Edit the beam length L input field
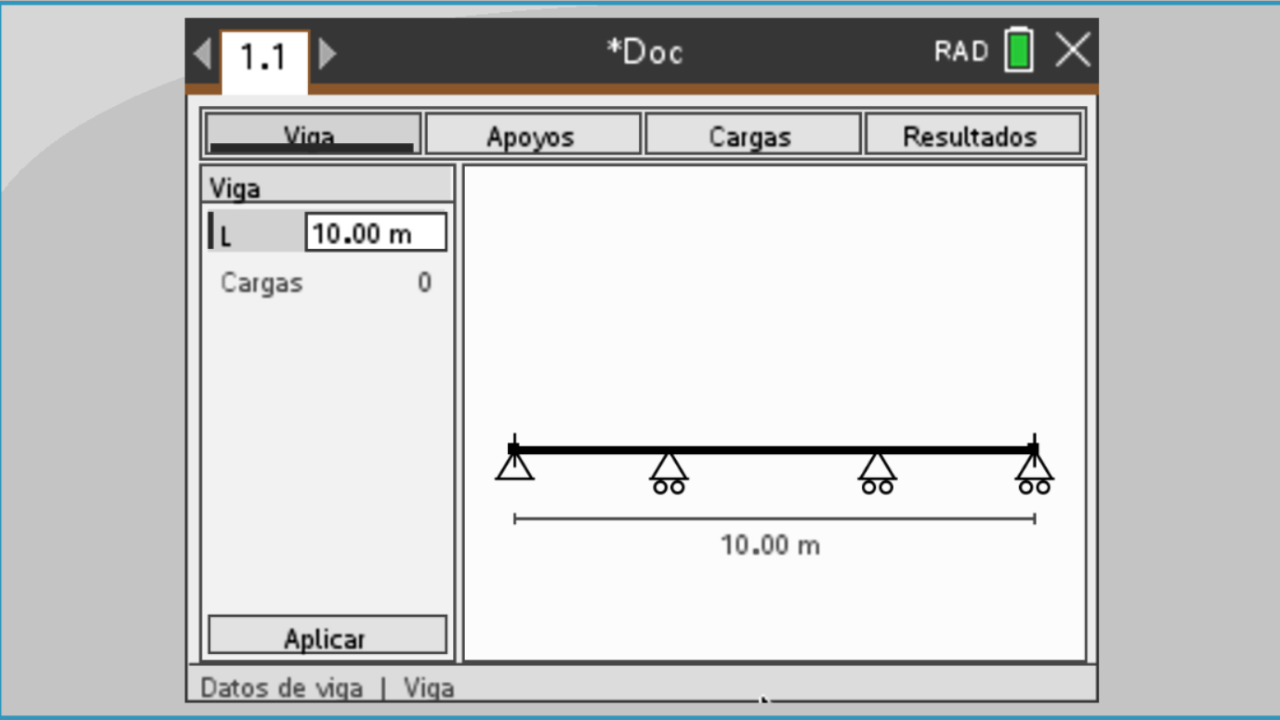The width and height of the screenshot is (1280, 720). [376, 233]
